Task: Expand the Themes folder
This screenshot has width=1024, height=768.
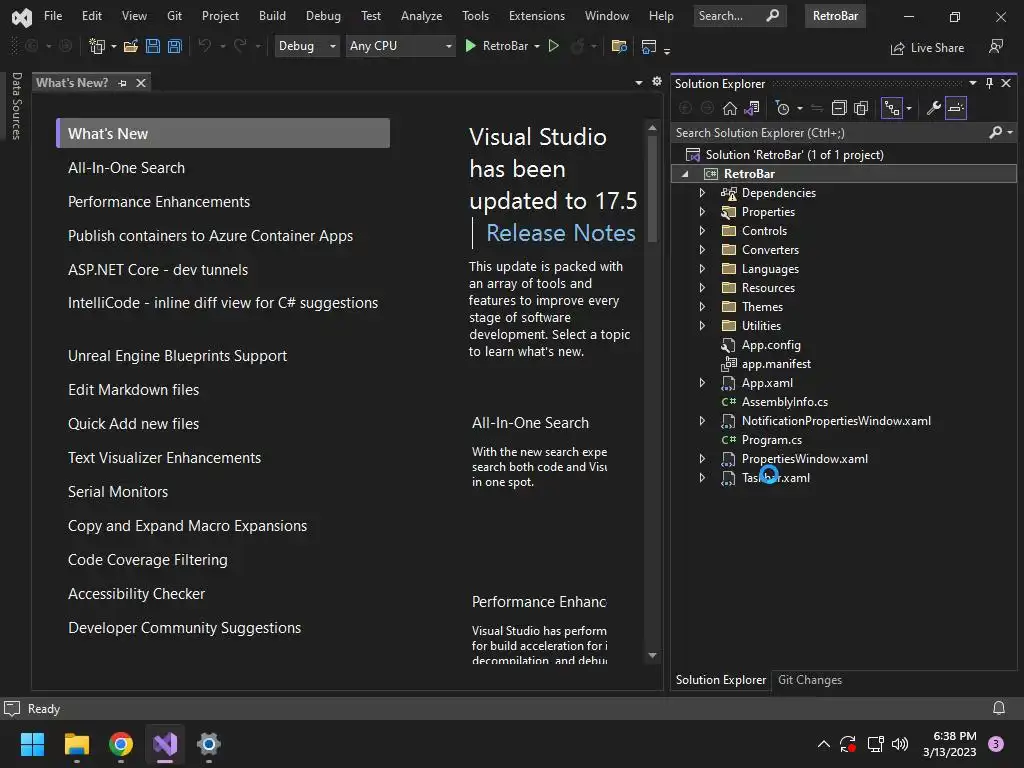Action: coord(702,306)
